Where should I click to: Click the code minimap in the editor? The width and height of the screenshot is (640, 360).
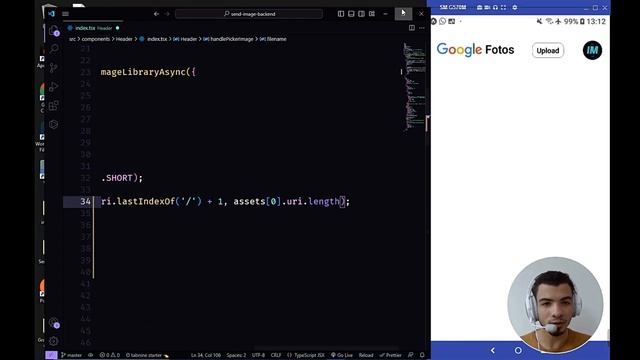[414, 86]
